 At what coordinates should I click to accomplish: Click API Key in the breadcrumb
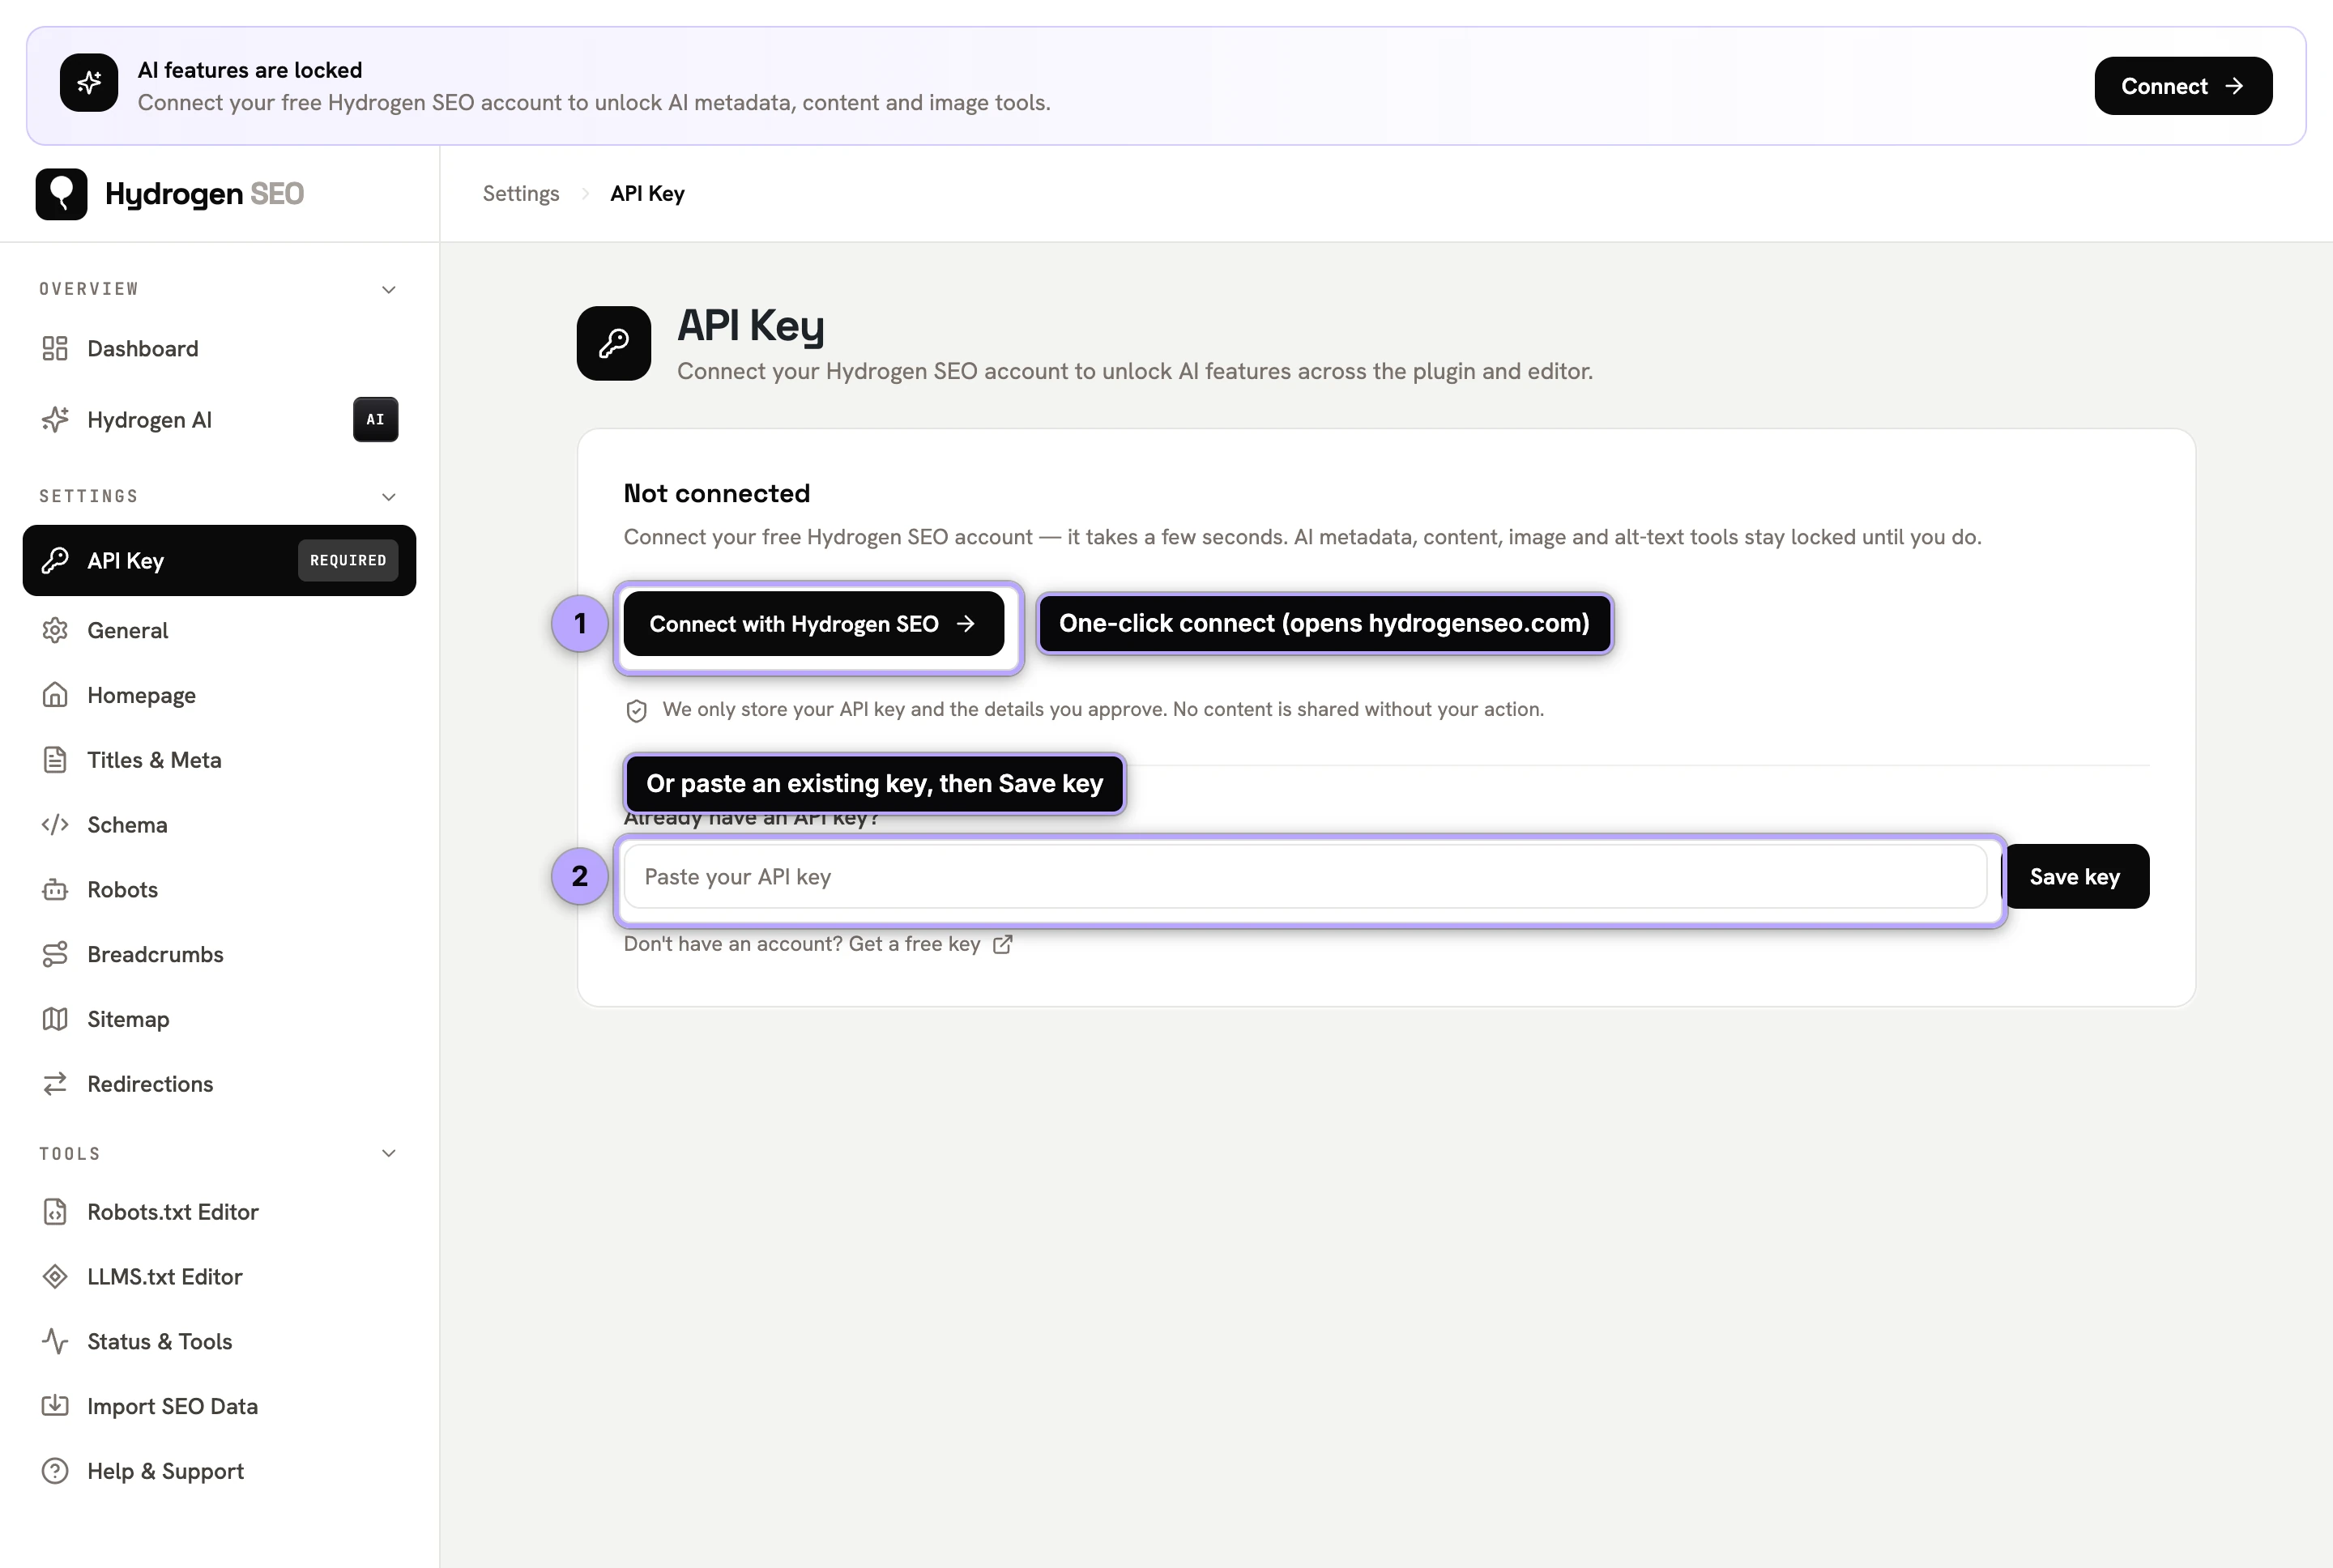coord(647,194)
